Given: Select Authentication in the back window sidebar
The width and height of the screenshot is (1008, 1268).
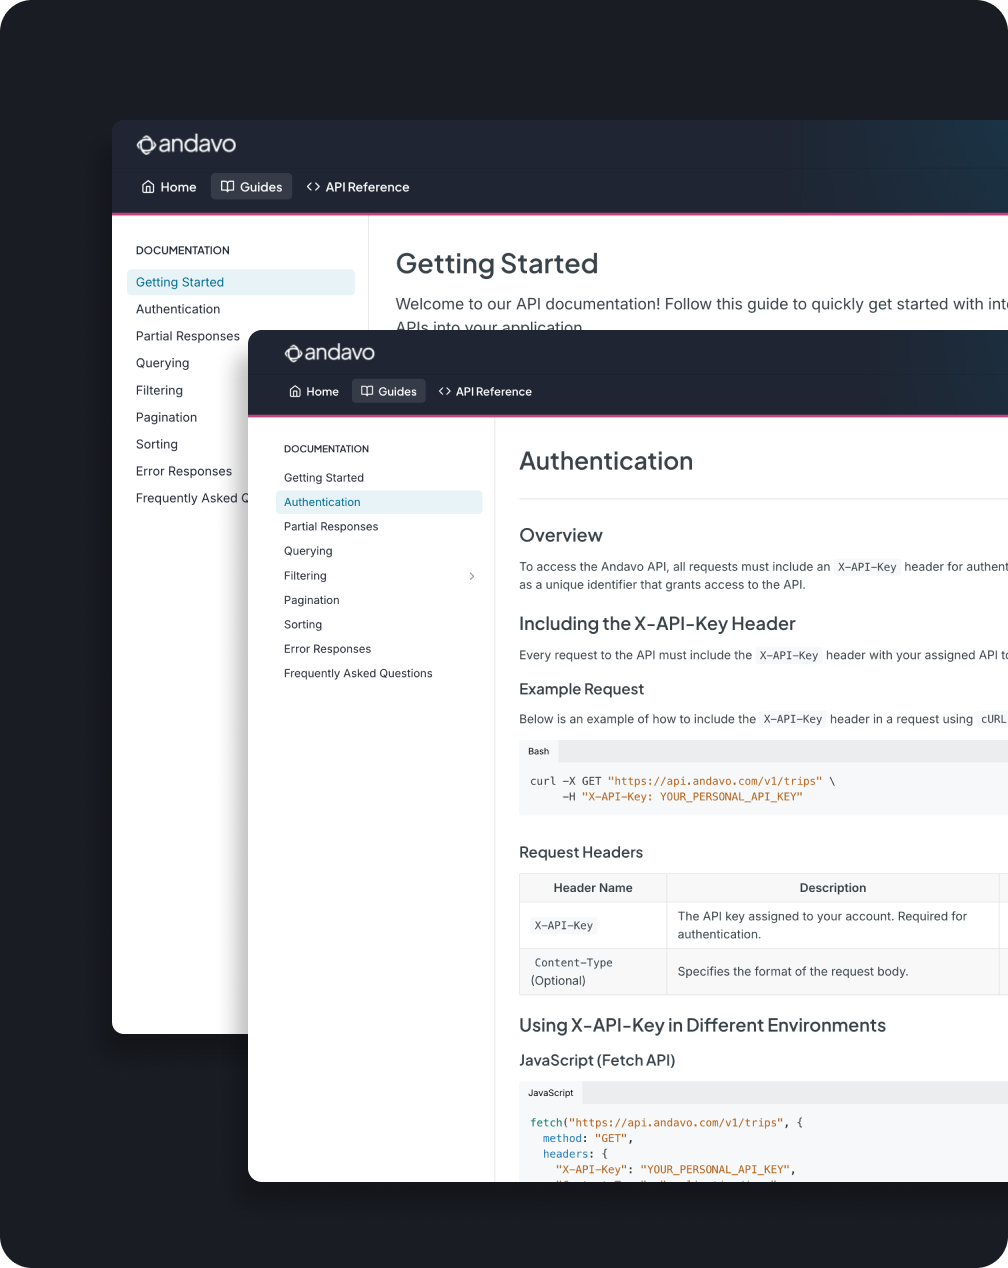Looking at the screenshot, I should click(178, 309).
